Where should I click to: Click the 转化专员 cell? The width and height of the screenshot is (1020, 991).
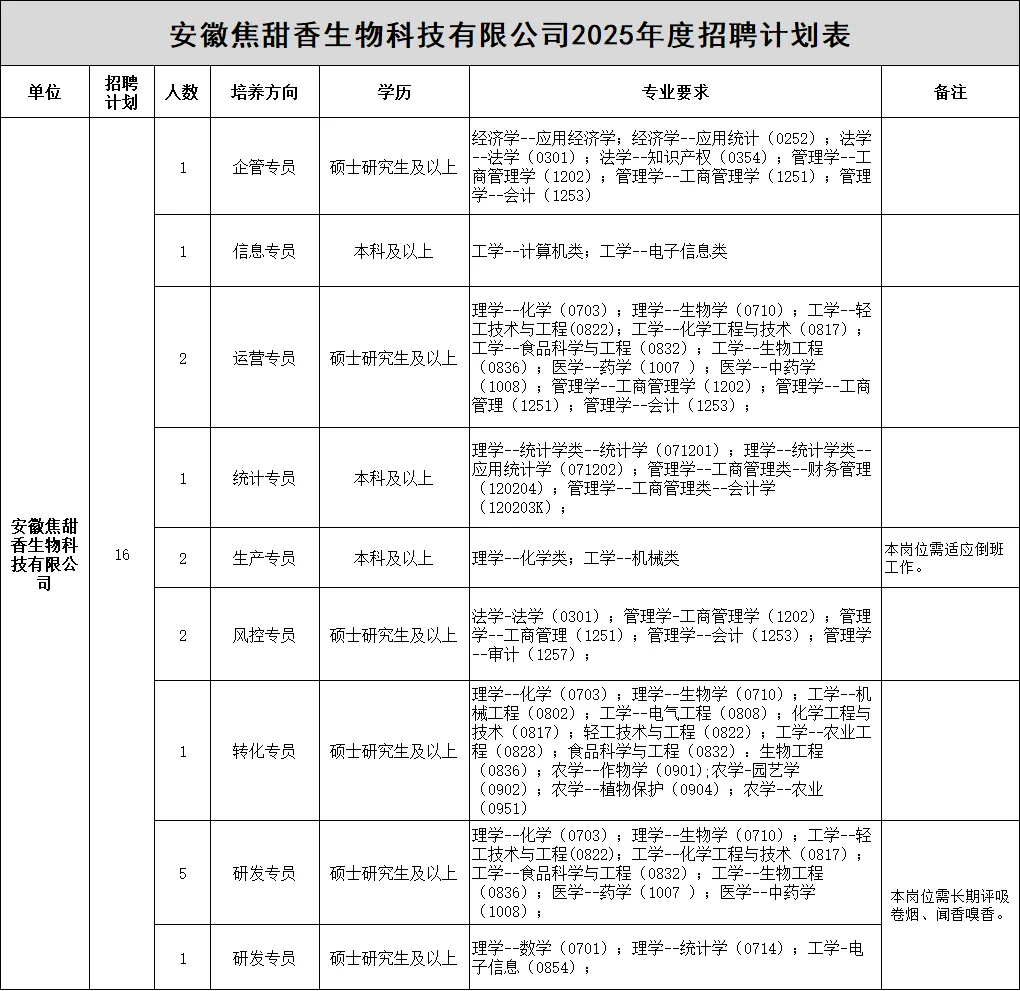(264, 751)
